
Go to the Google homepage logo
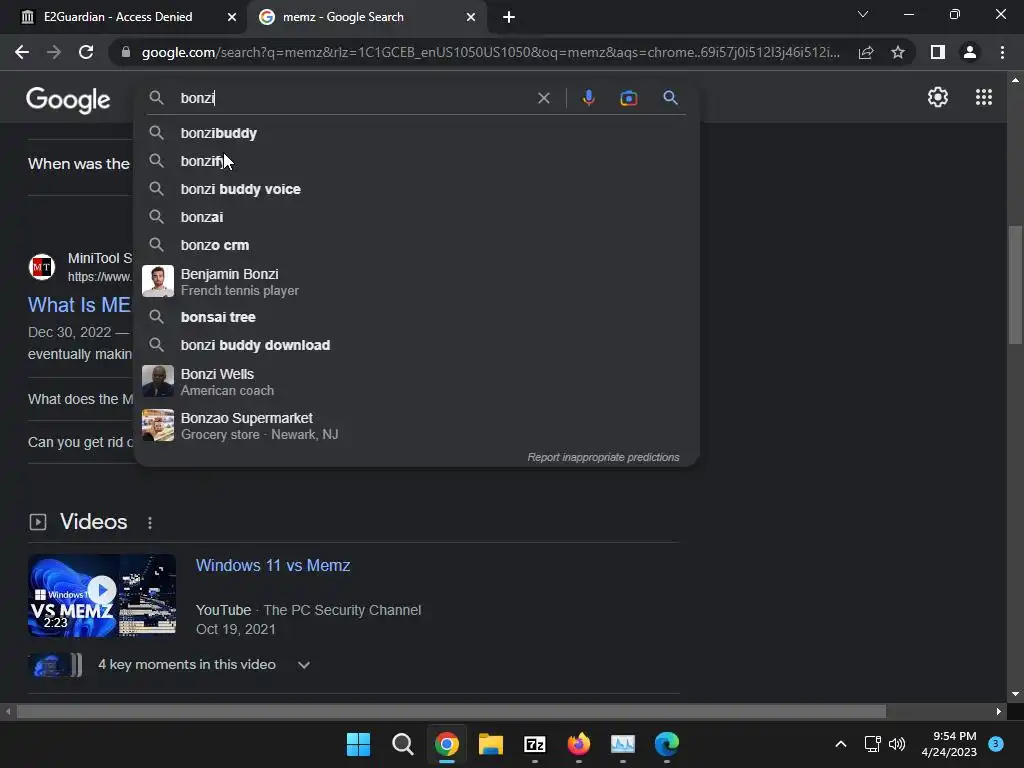[68, 99]
